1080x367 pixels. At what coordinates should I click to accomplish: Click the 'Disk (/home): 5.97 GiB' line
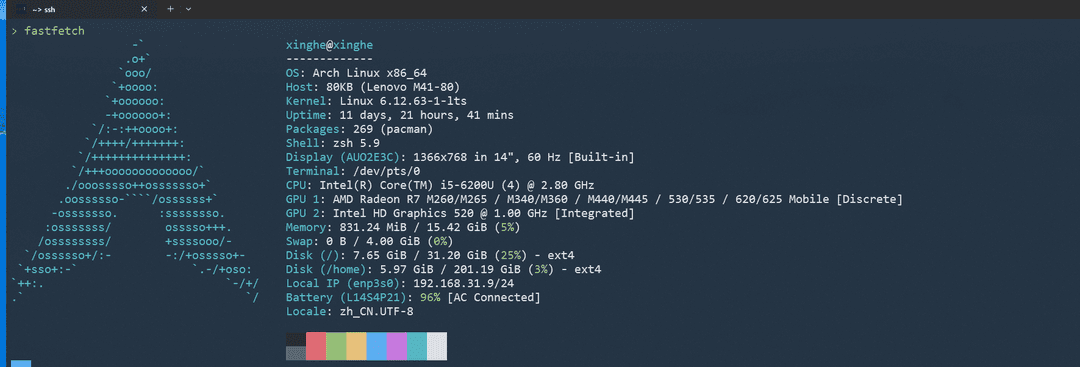[x=444, y=270]
